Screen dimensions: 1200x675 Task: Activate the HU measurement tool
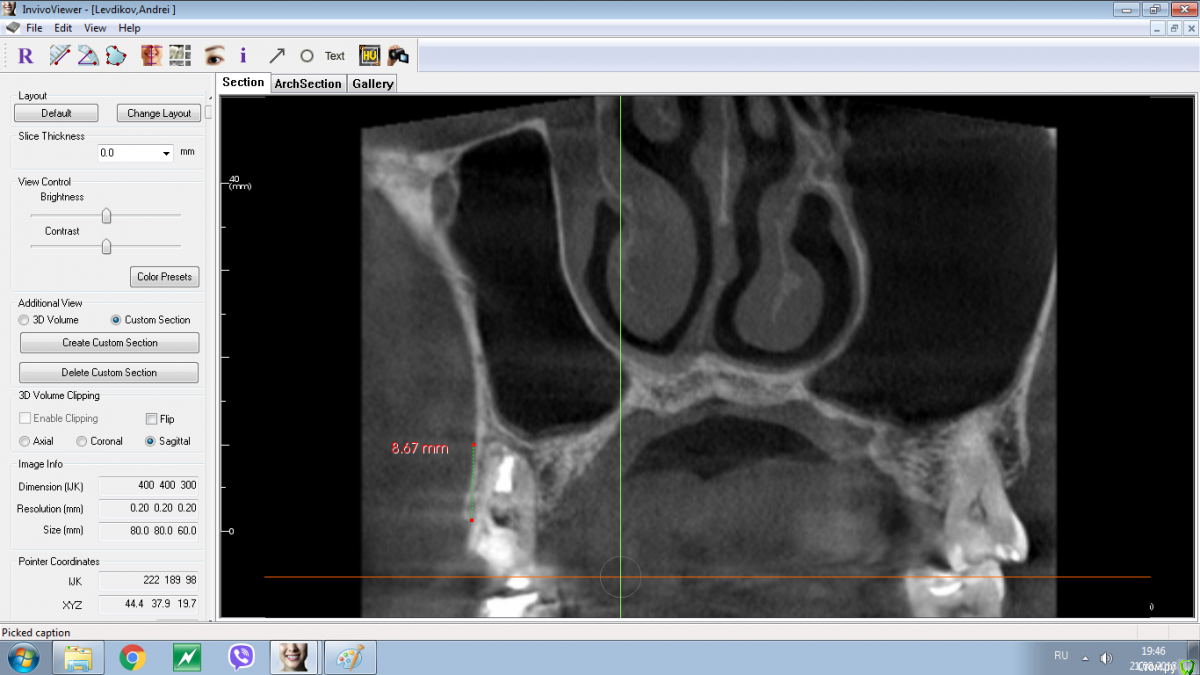click(x=369, y=56)
